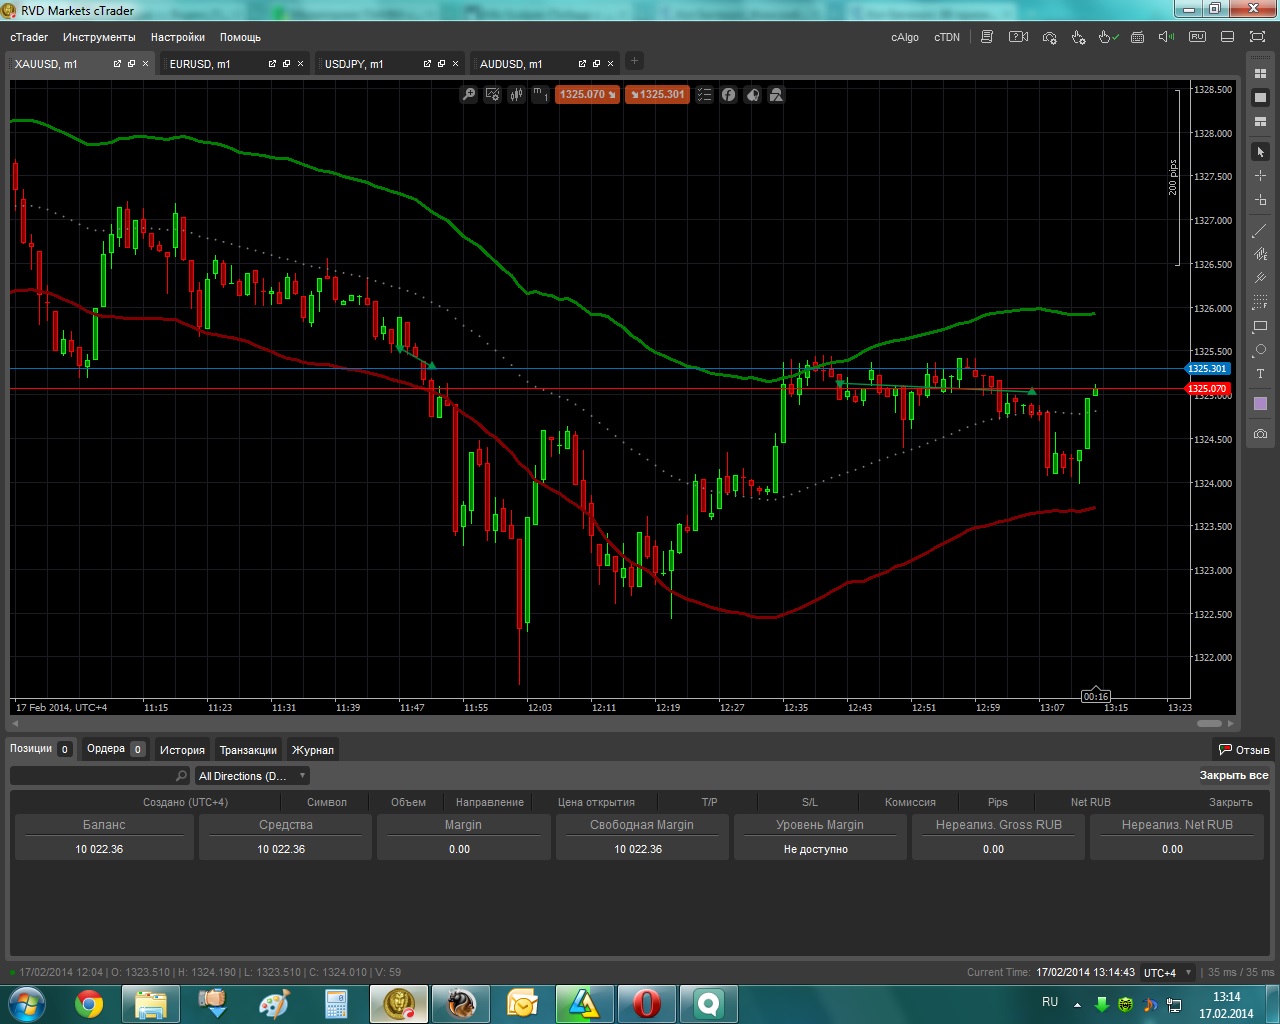Open chart viewing options settings icon
1280x1024 pixels.
point(493,94)
